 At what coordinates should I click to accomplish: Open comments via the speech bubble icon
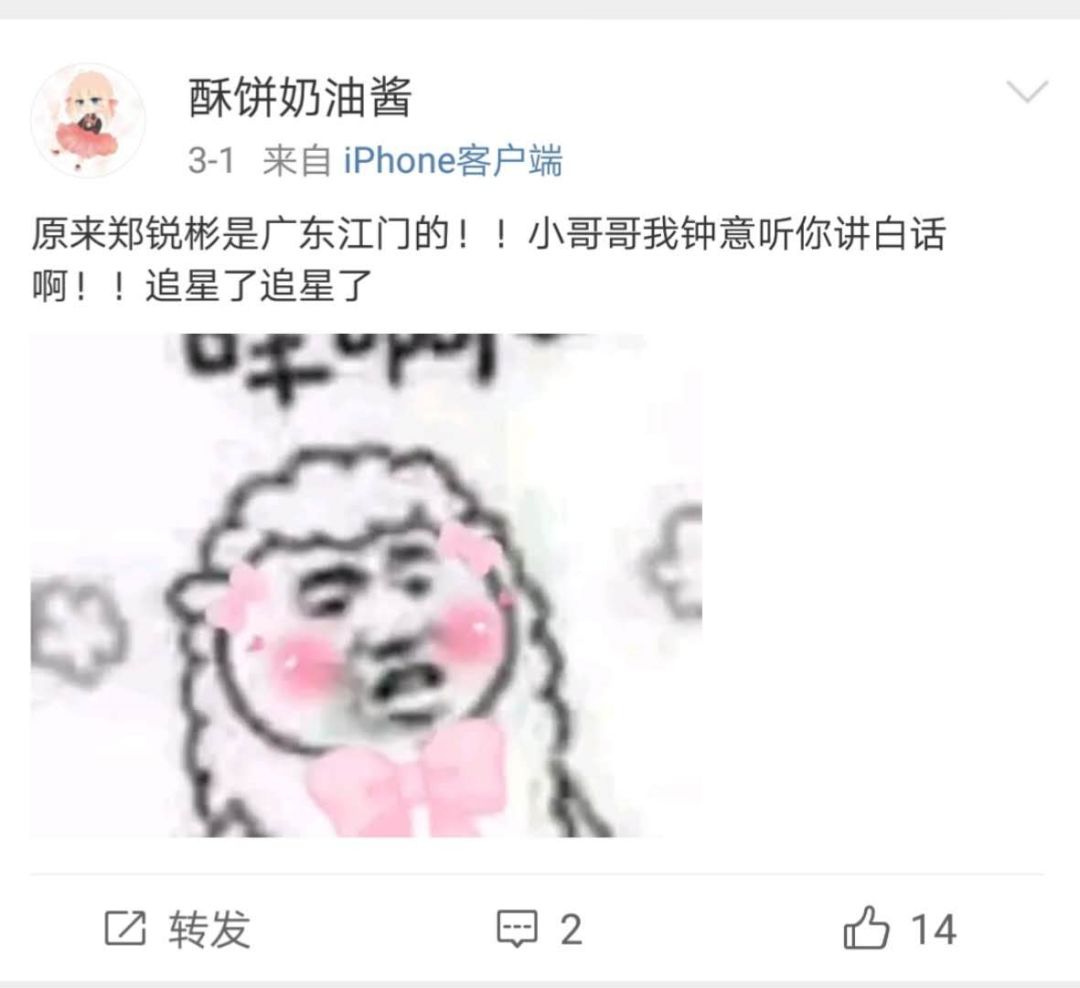[x=517, y=929]
